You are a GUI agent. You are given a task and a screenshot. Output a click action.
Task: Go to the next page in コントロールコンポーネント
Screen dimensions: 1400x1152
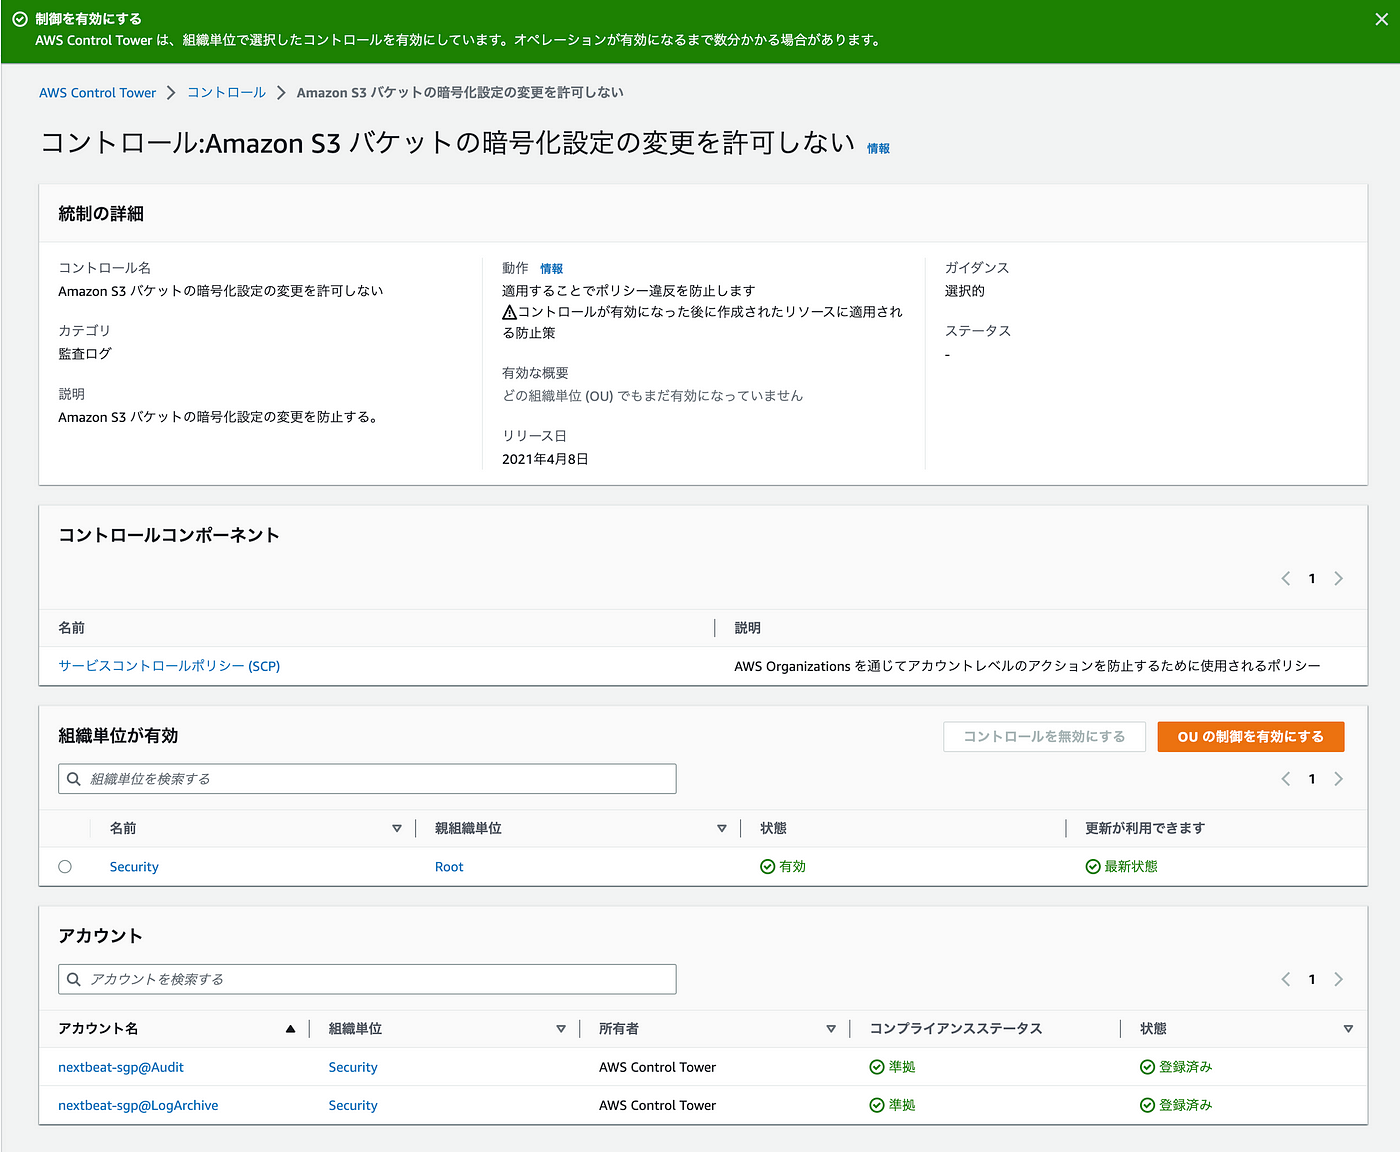point(1338,578)
